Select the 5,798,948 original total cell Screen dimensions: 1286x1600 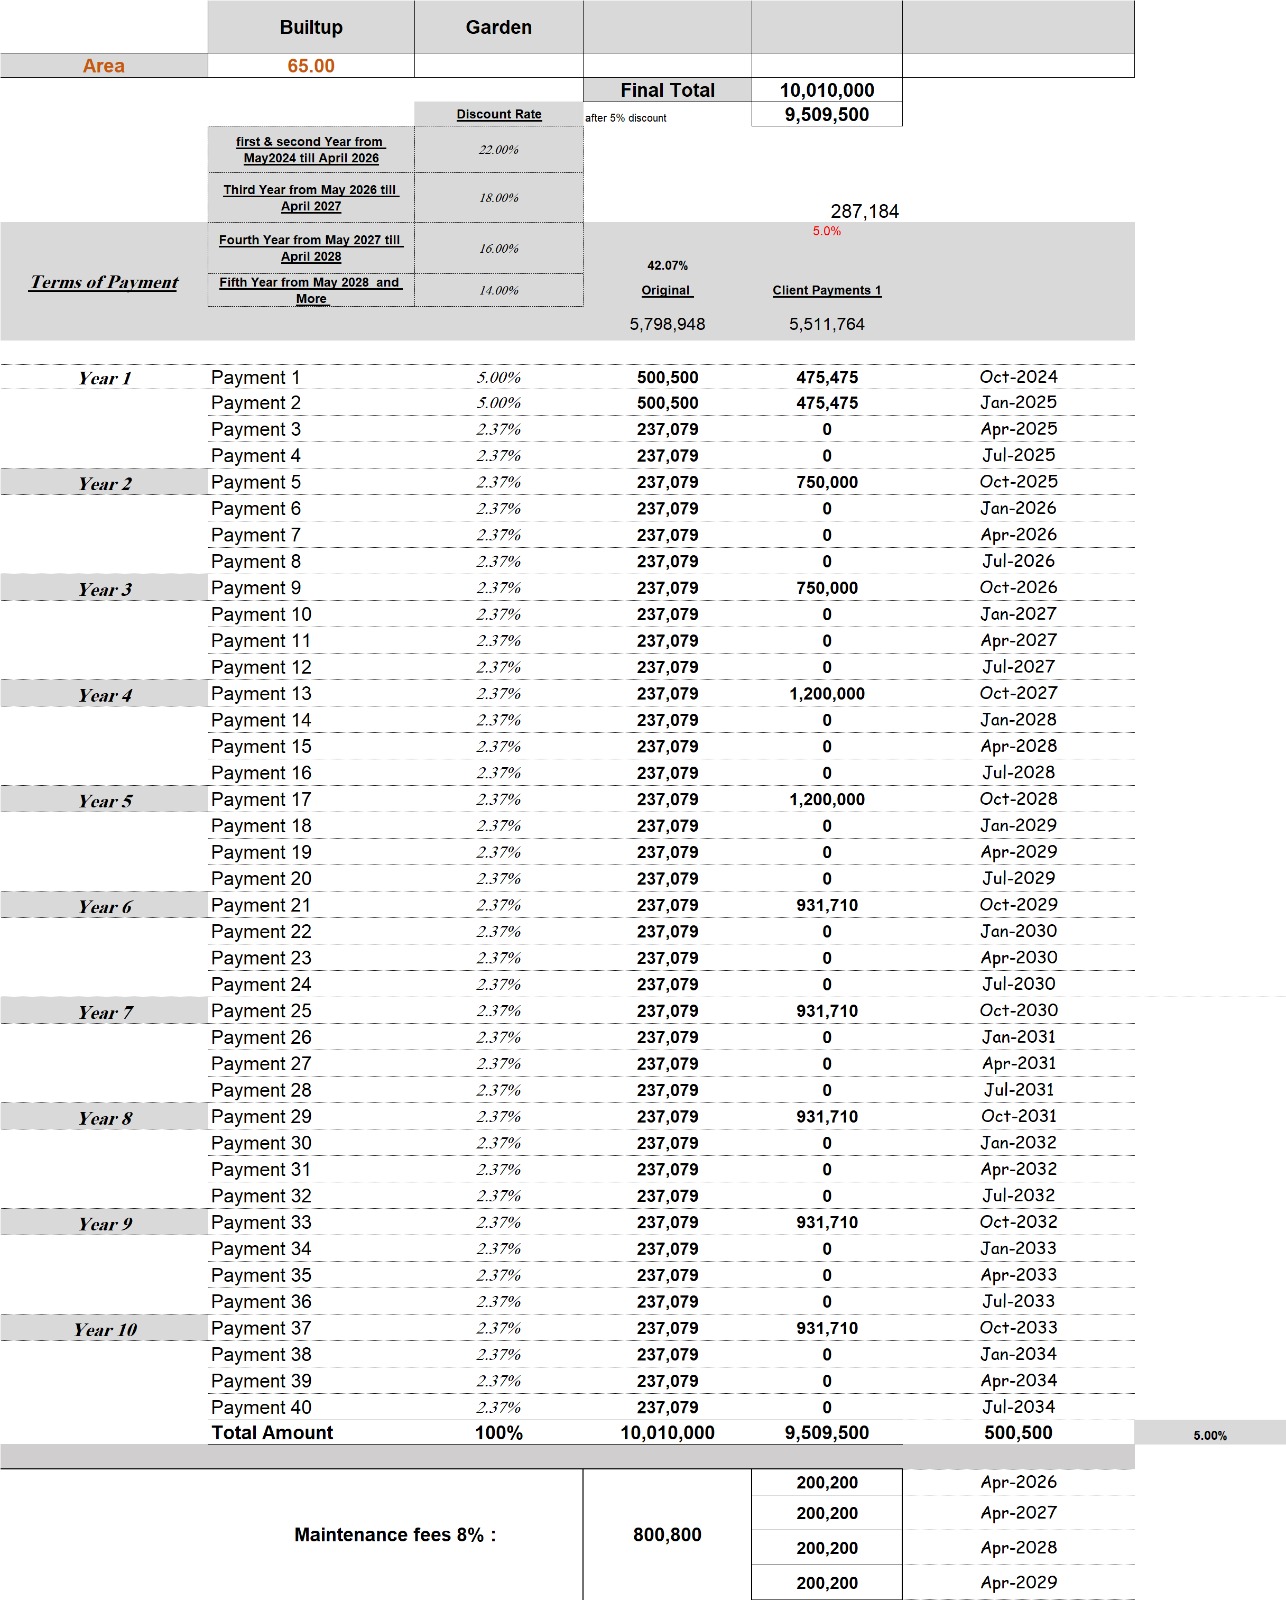(667, 324)
